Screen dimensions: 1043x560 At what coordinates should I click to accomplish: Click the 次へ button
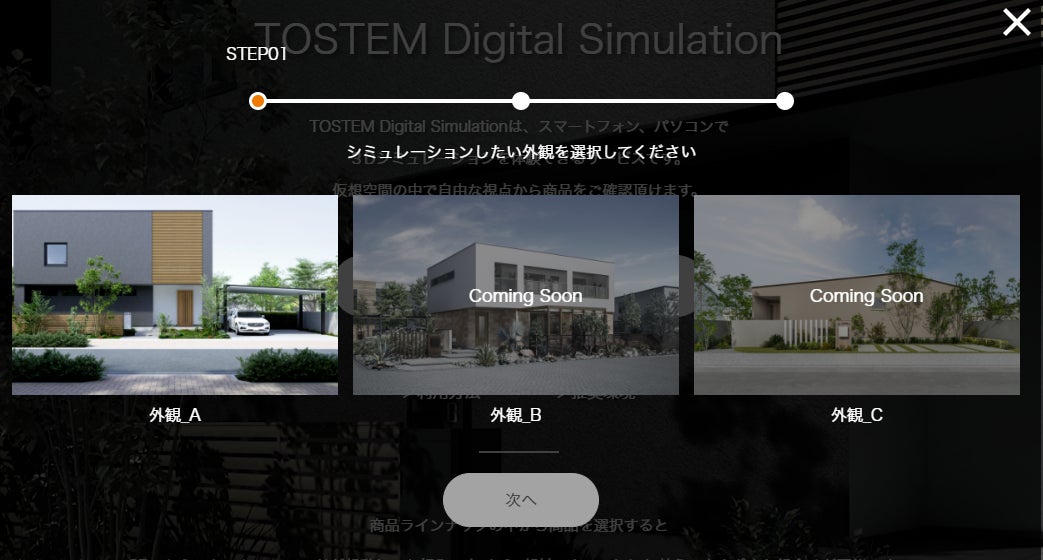click(x=521, y=499)
